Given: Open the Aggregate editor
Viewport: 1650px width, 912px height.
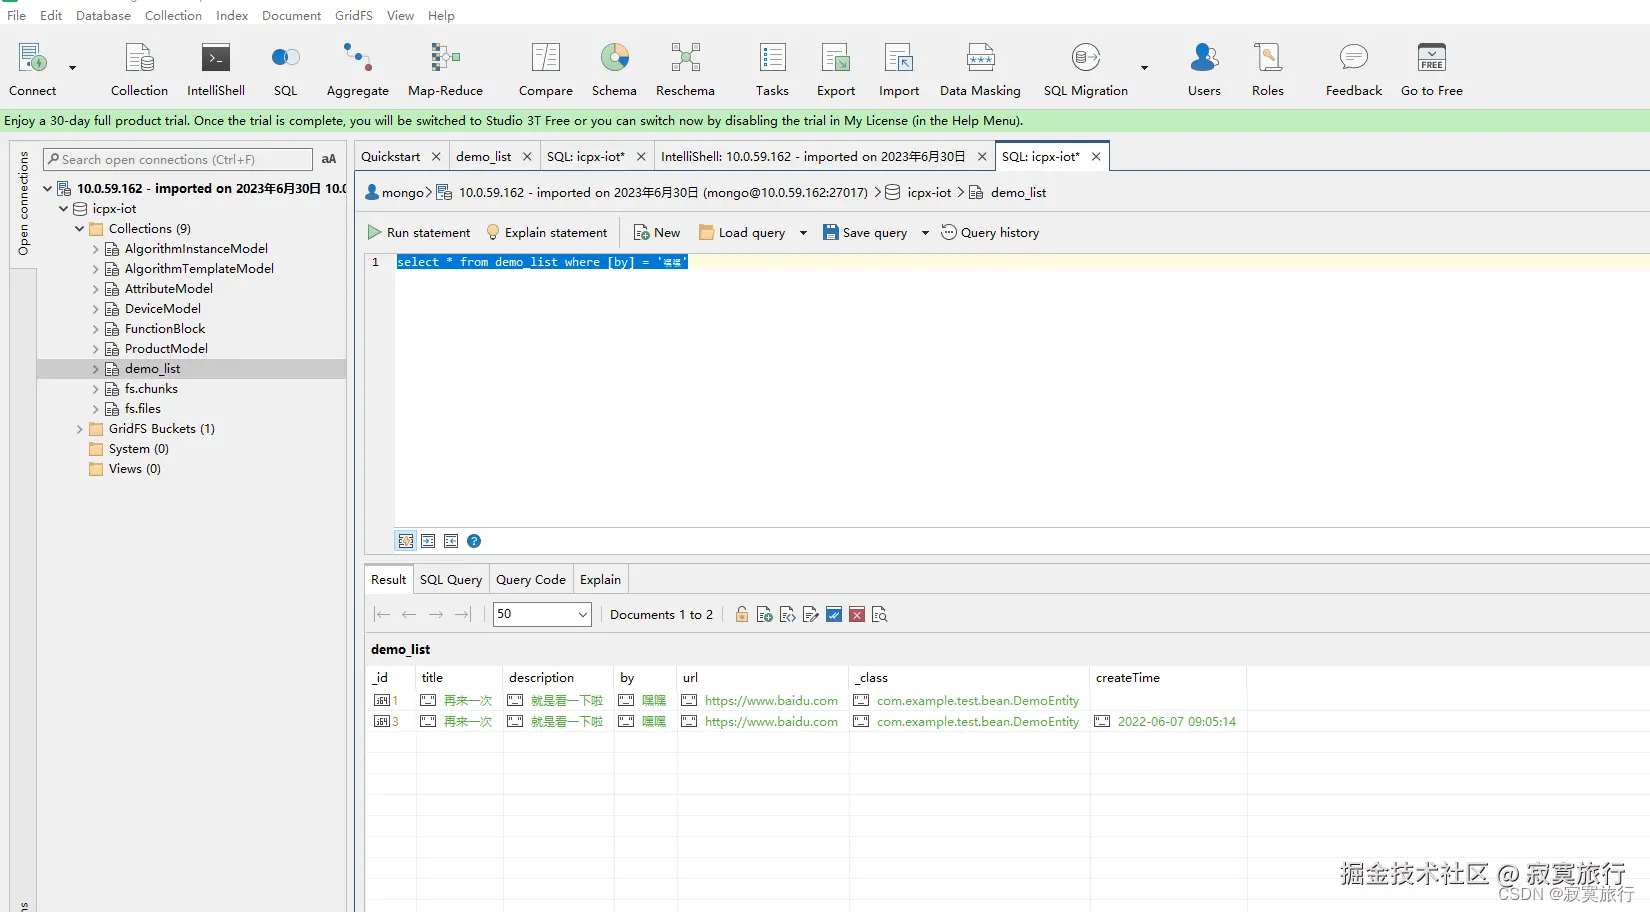Looking at the screenshot, I should tap(357, 68).
